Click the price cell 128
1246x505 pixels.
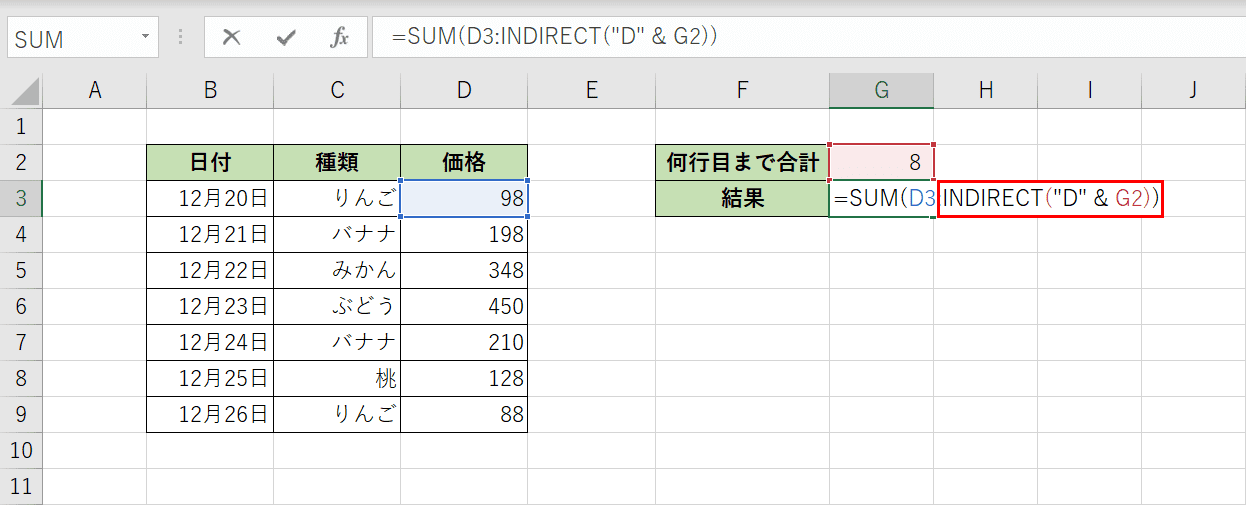point(464,378)
